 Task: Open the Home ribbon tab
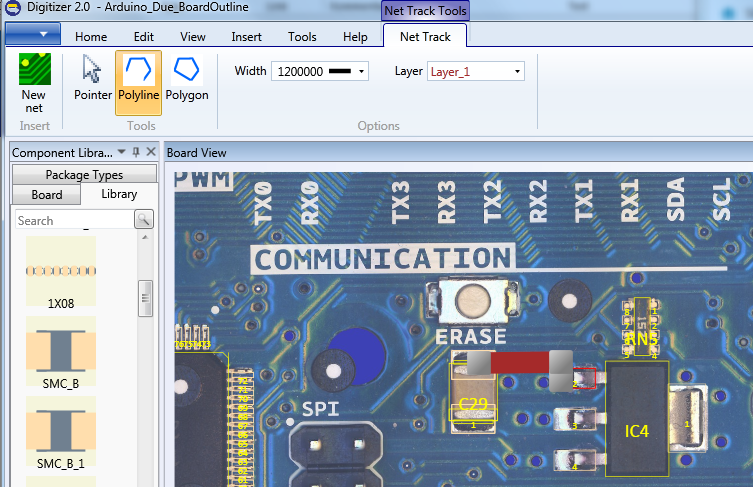coord(91,37)
